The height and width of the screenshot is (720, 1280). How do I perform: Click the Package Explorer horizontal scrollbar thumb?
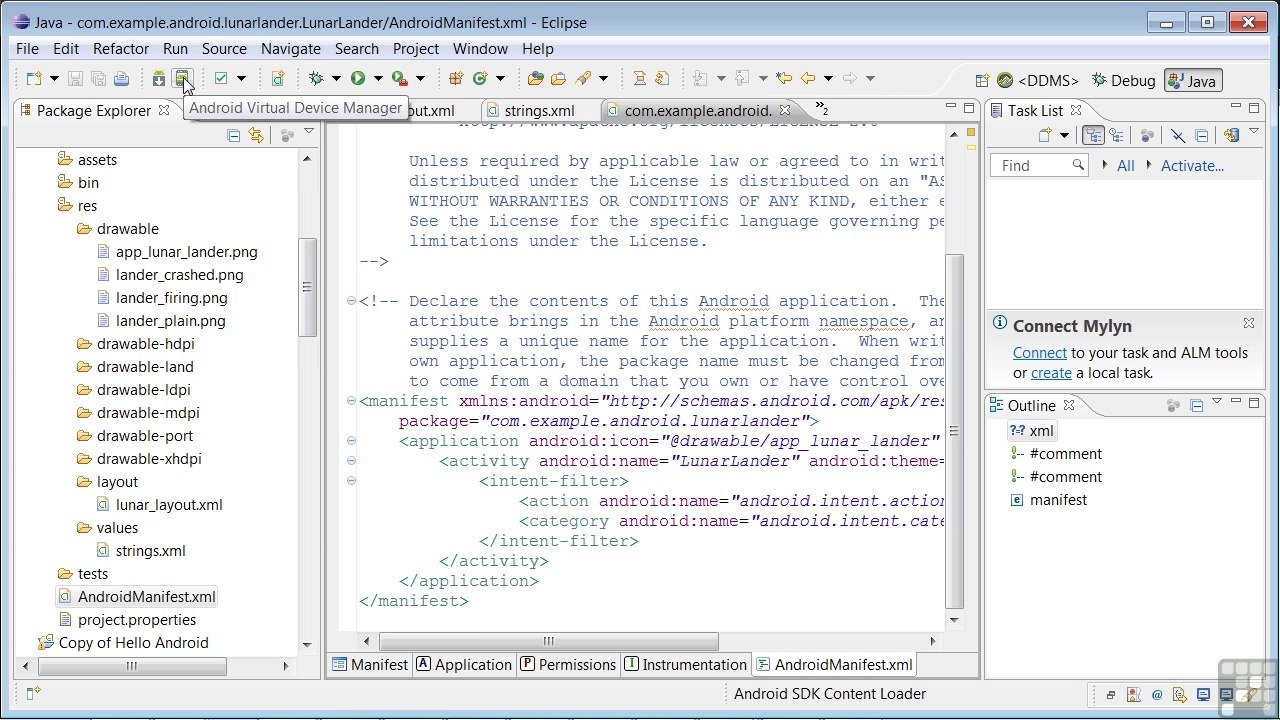(130, 666)
